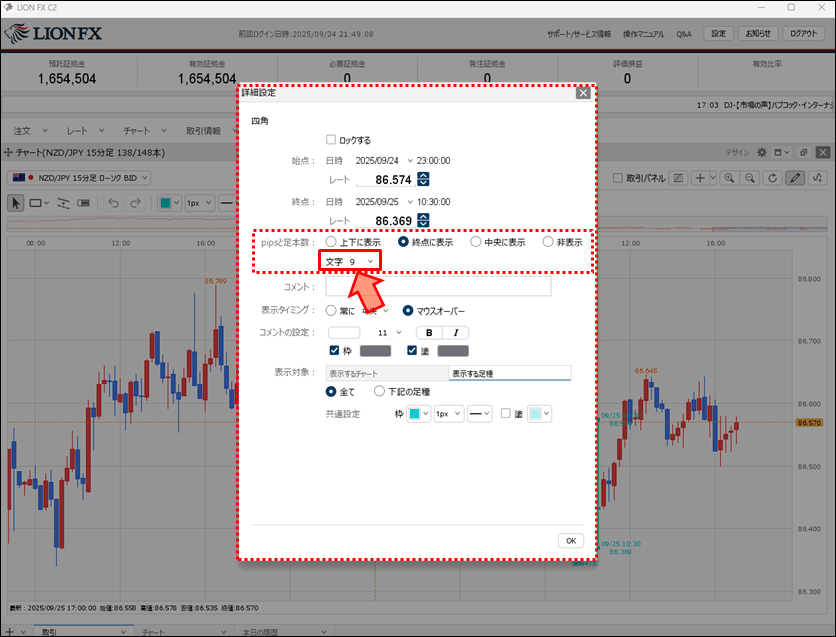Viewport: 836px width, 637px height.
Task: Click the OK button in dialog
Action: pyautogui.click(x=570, y=541)
